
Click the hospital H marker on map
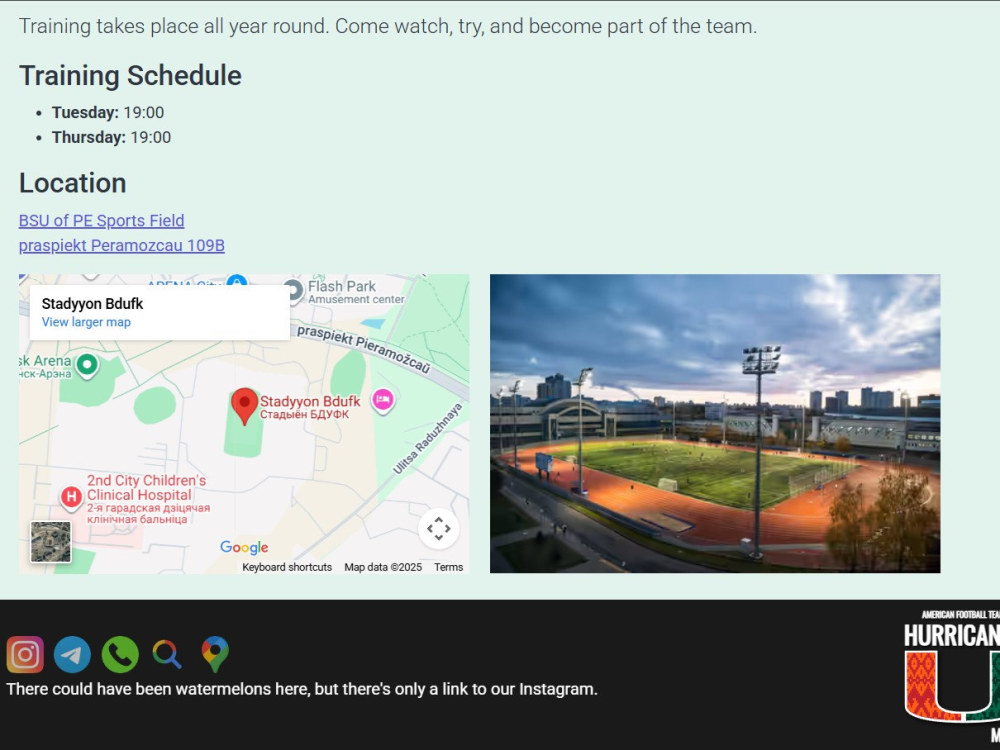point(71,497)
